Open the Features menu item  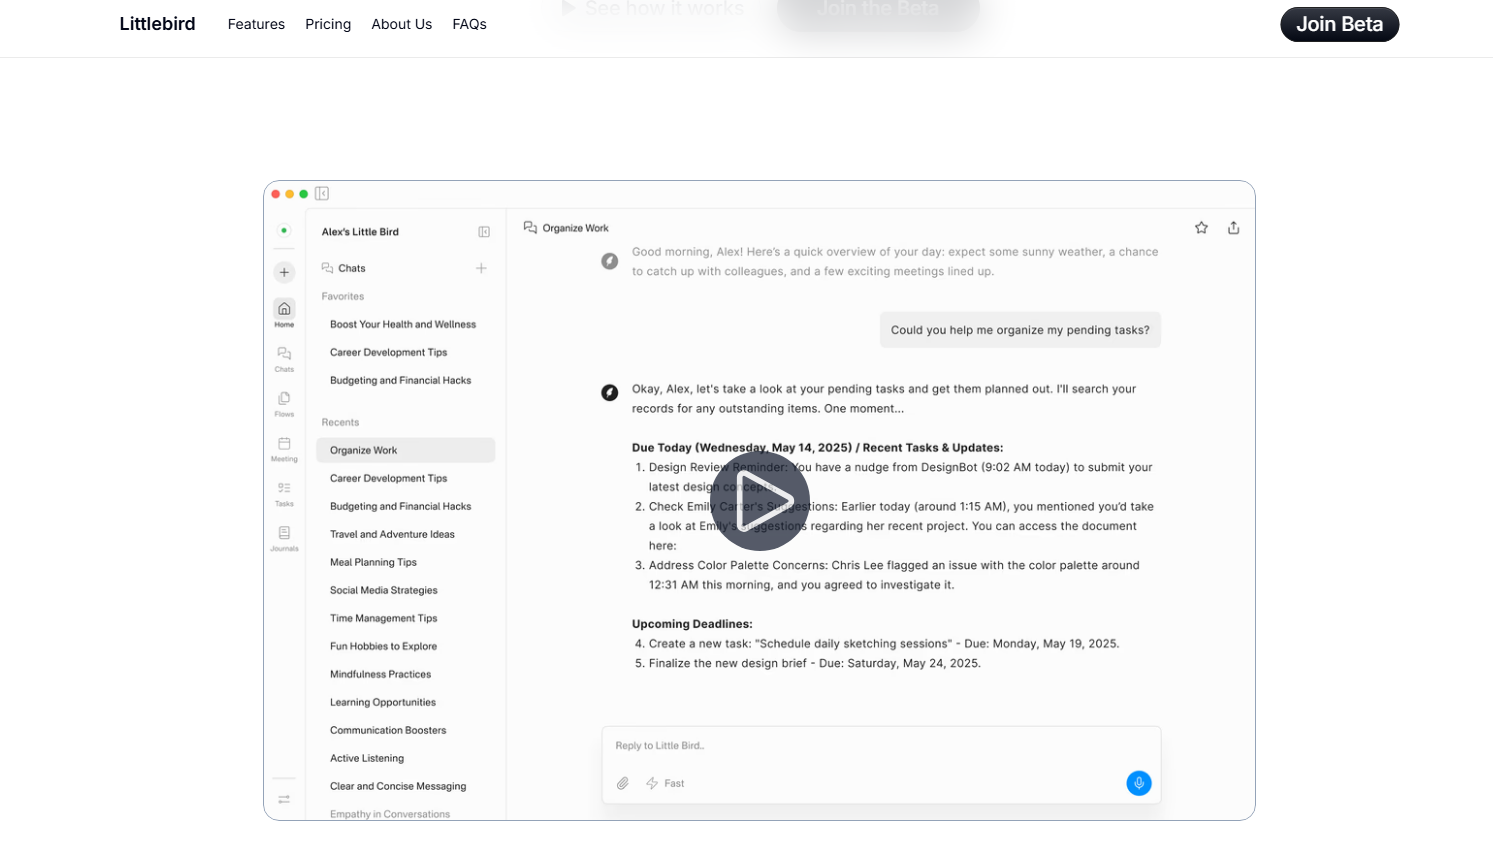point(256,24)
